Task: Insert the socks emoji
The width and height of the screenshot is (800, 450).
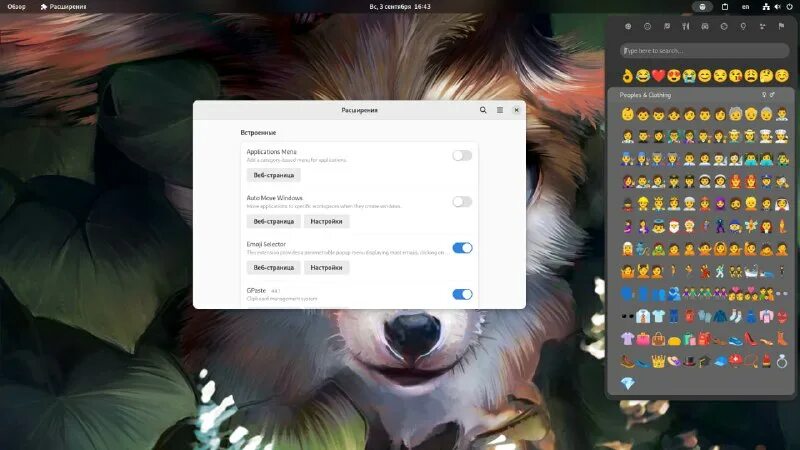Action: [735, 316]
